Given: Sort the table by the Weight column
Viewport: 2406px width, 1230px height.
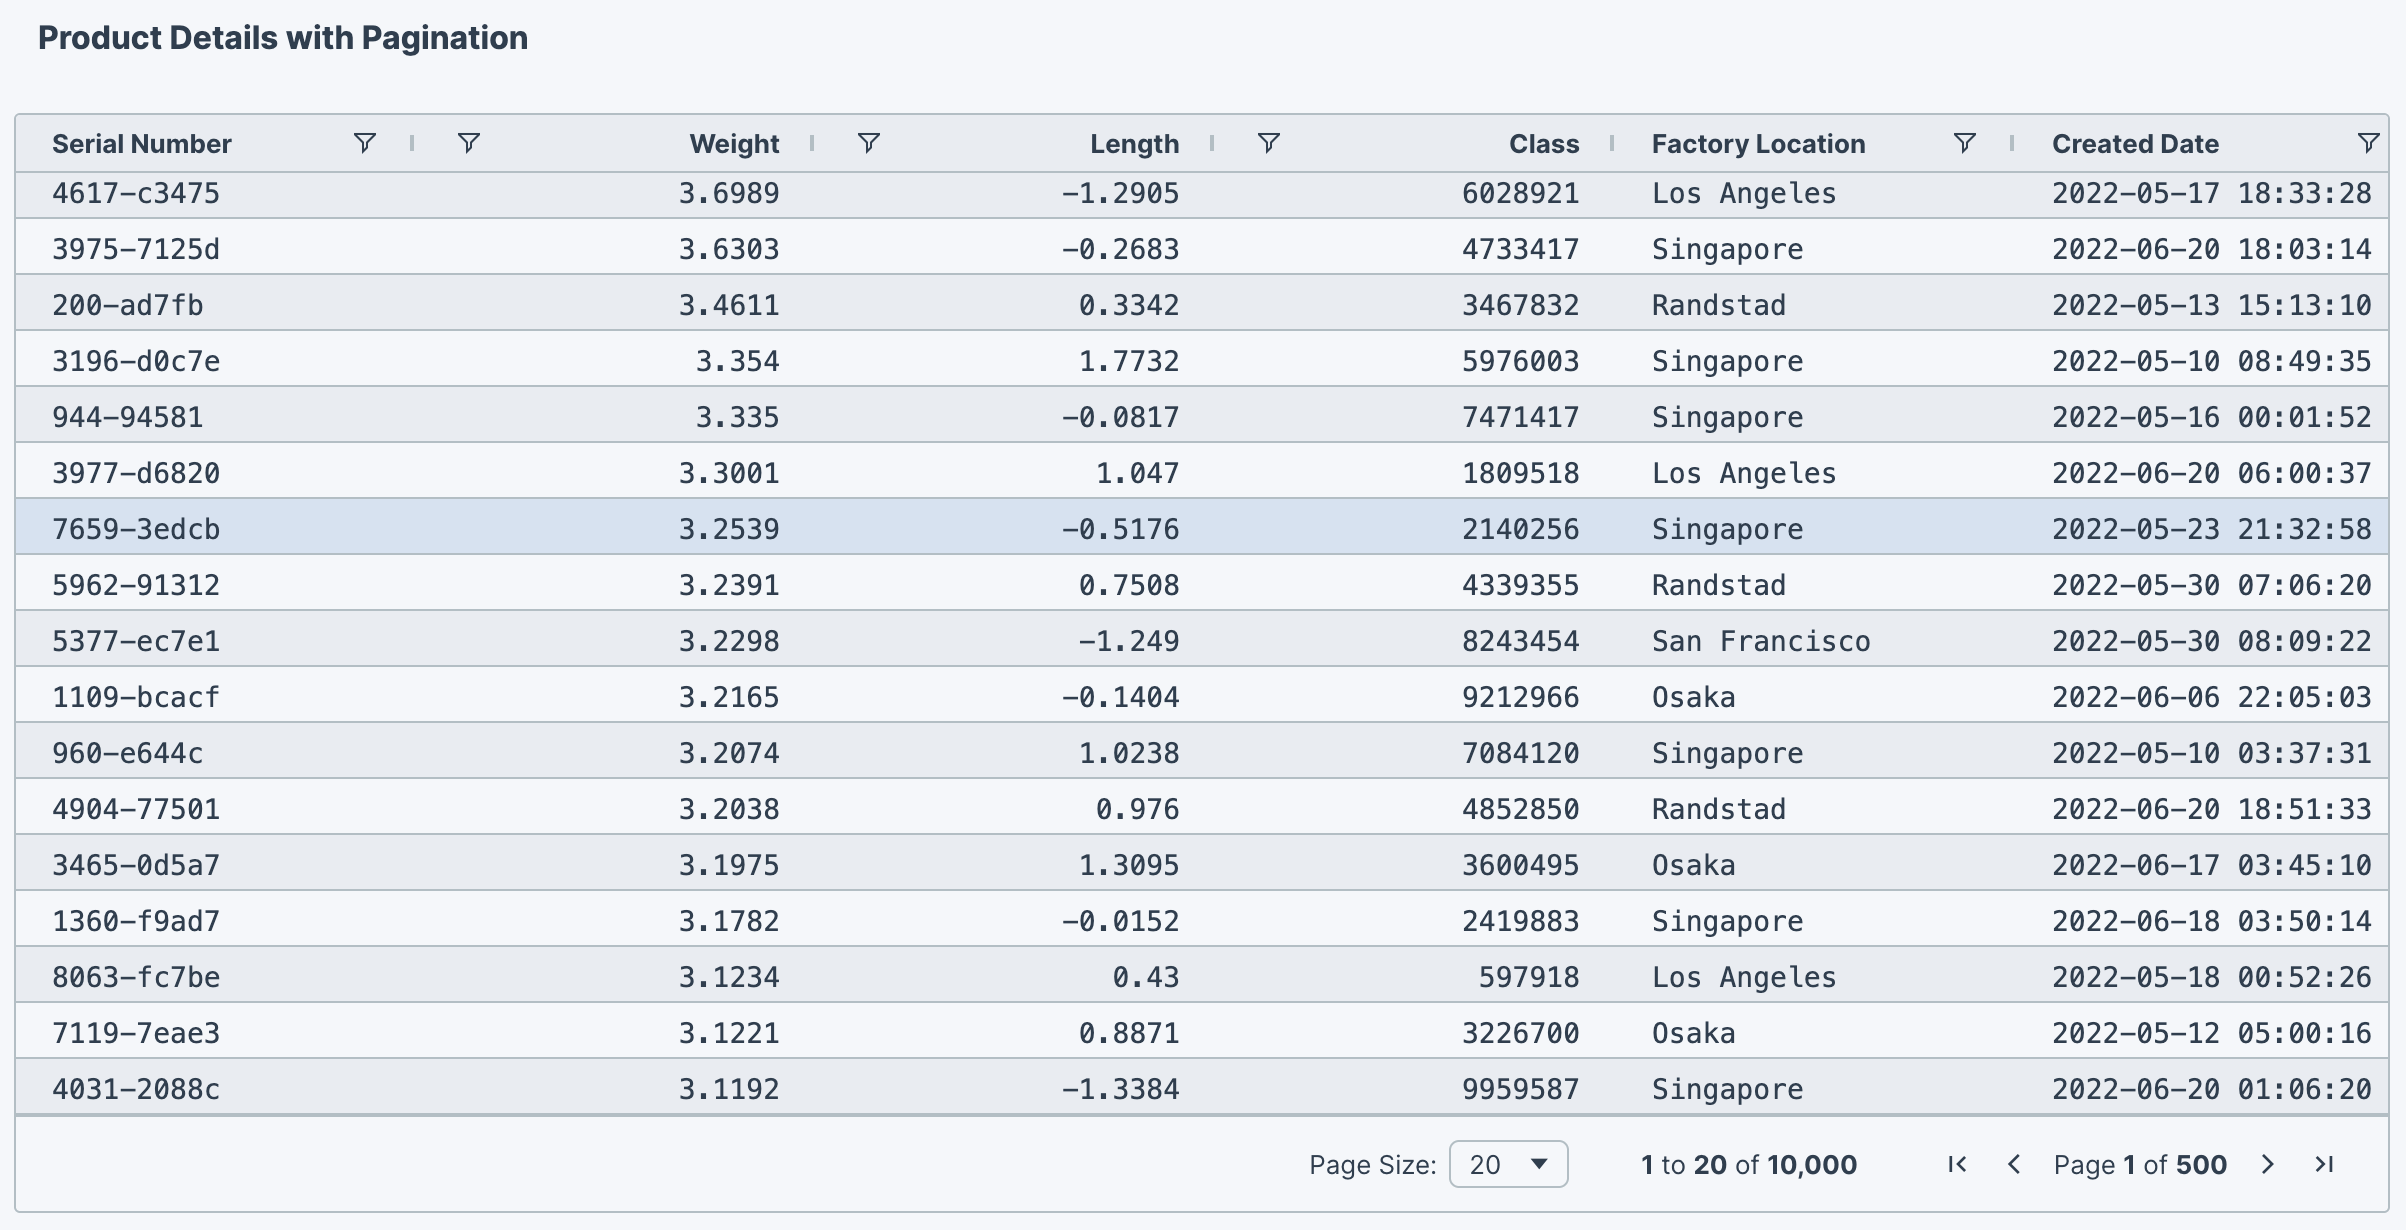Looking at the screenshot, I should (x=733, y=143).
